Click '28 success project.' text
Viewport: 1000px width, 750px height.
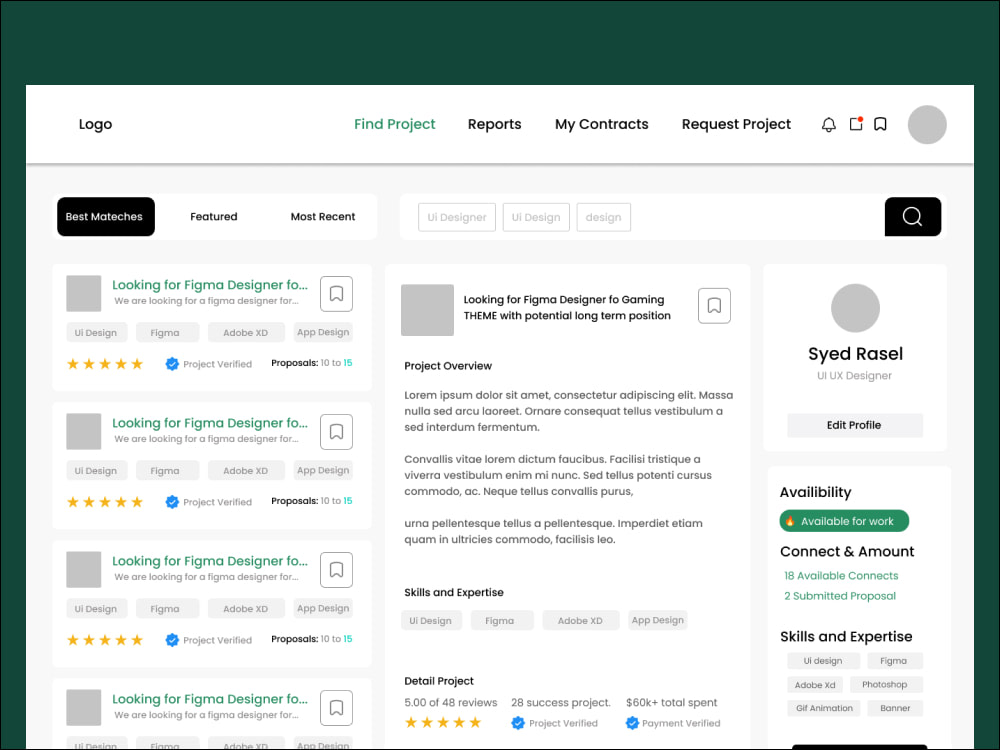(x=561, y=703)
